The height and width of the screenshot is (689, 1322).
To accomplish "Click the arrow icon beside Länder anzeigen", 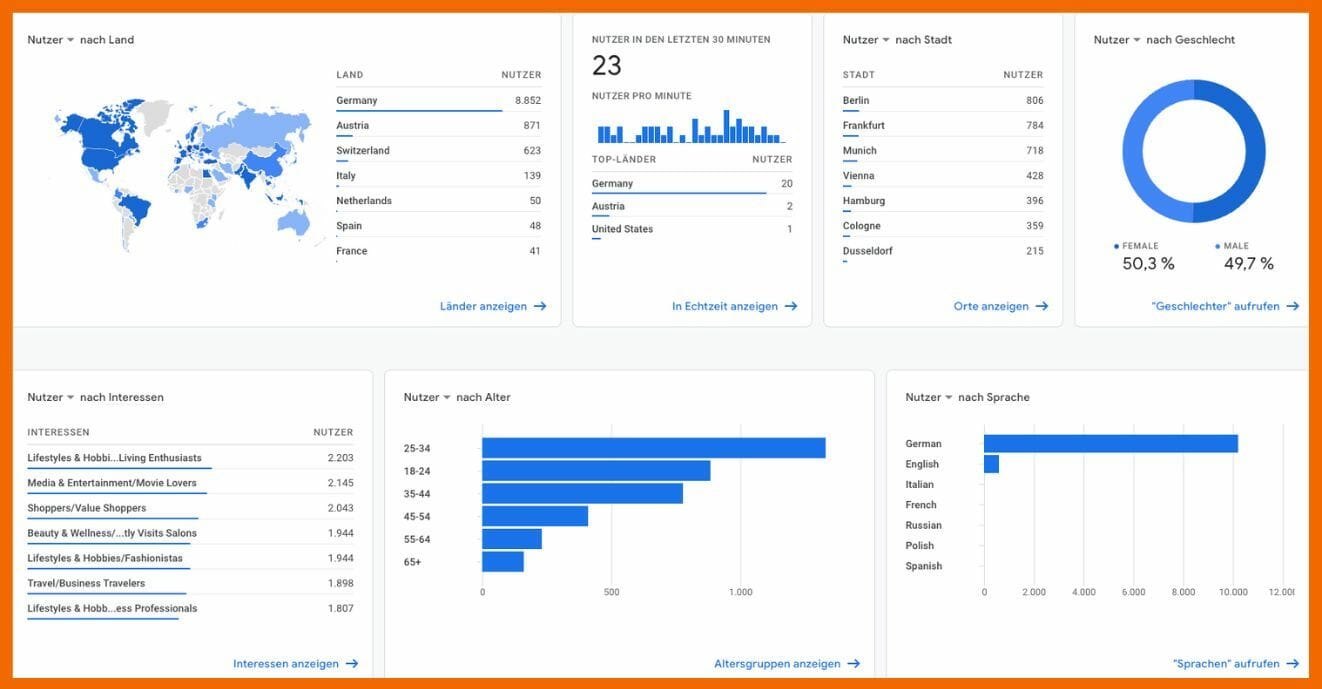I will pos(540,307).
